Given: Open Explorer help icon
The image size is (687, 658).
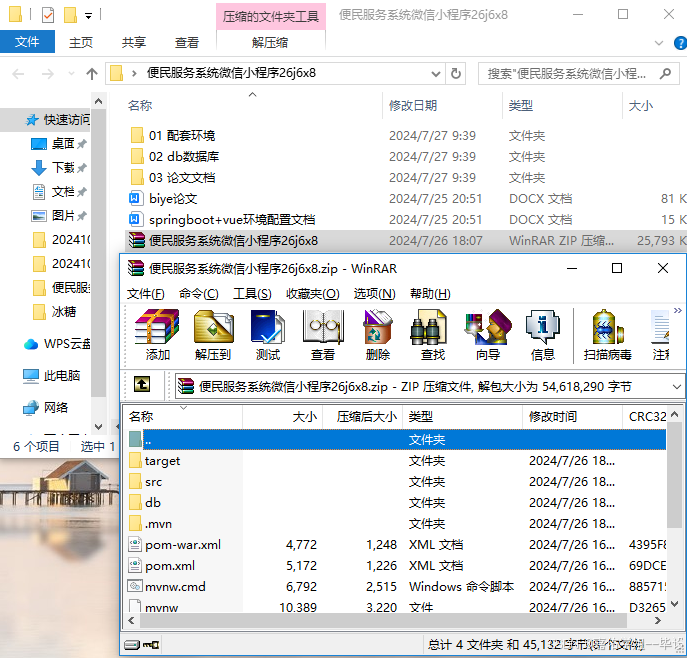Looking at the screenshot, I should point(680,43).
